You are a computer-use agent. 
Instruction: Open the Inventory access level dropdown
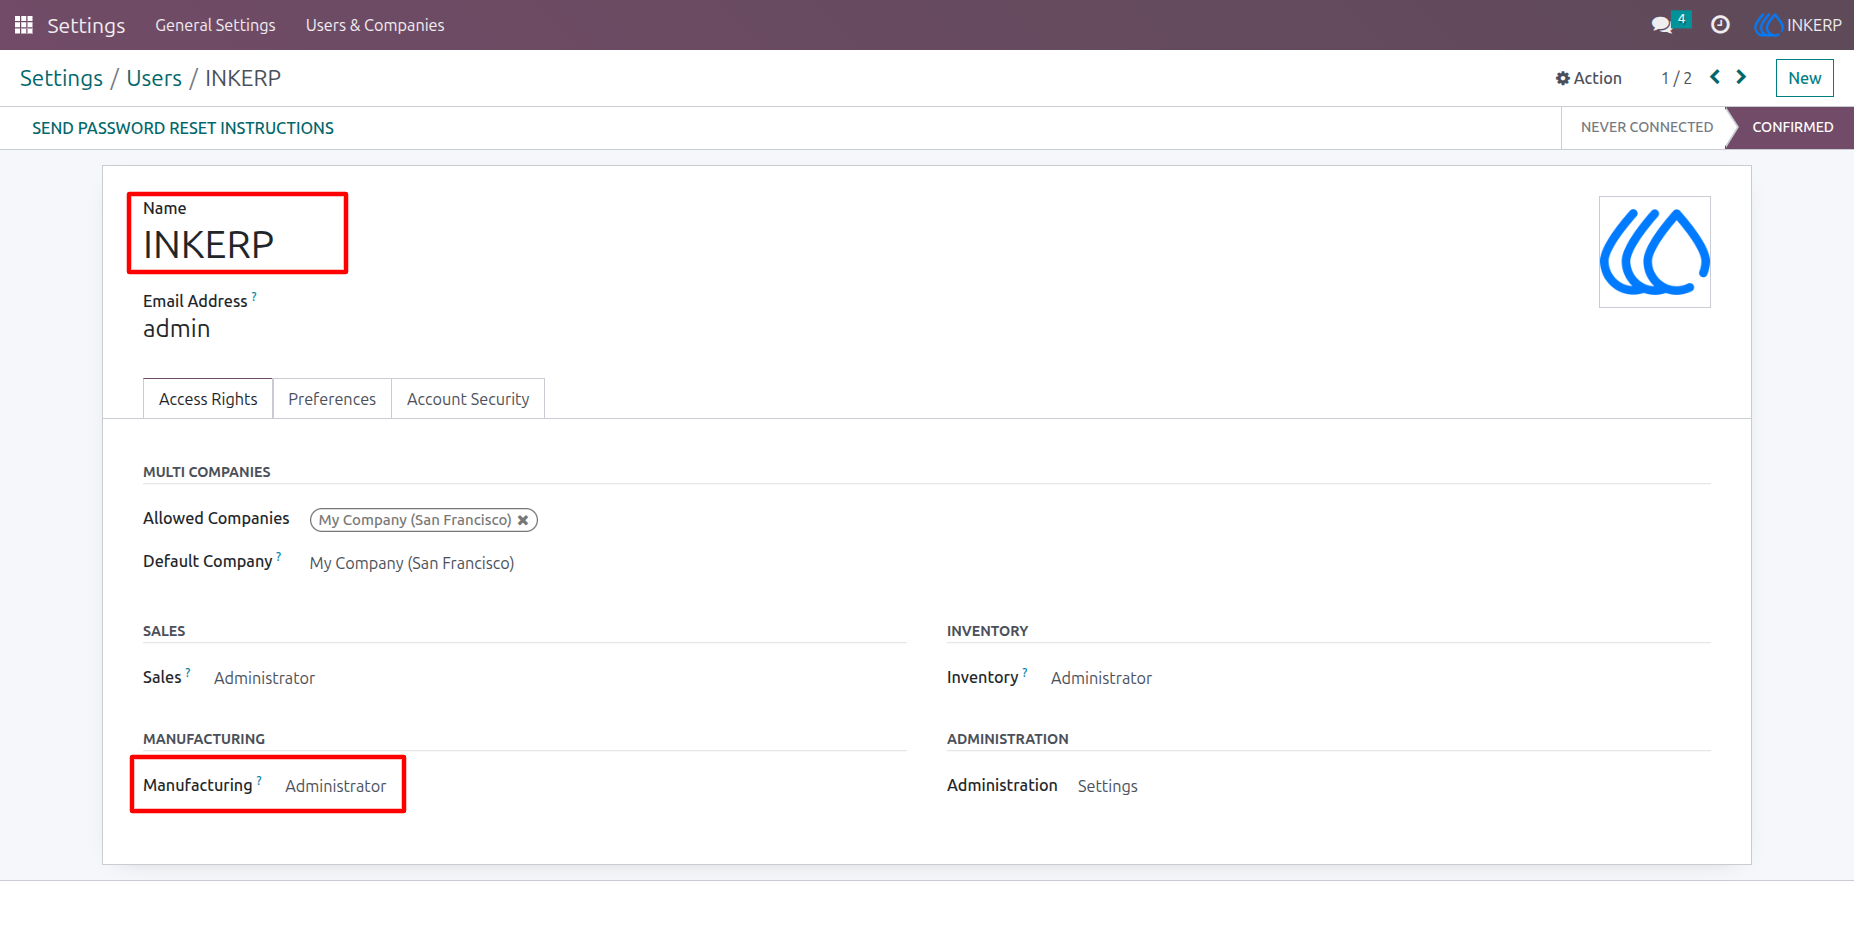click(1101, 678)
